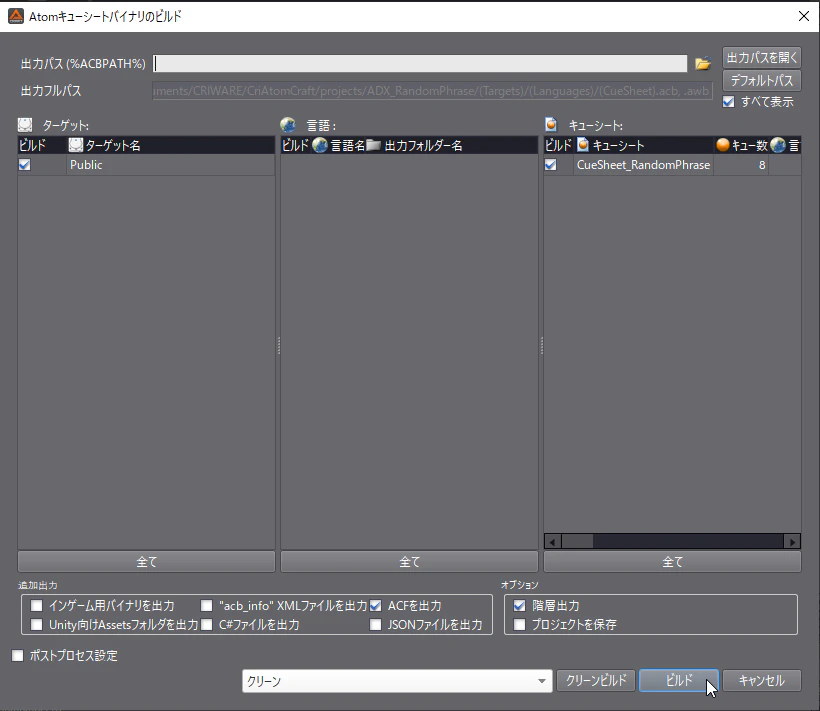Select the CueSheet_RandomPhrase row text
This screenshot has height=711, width=820.
pos(643,165)
